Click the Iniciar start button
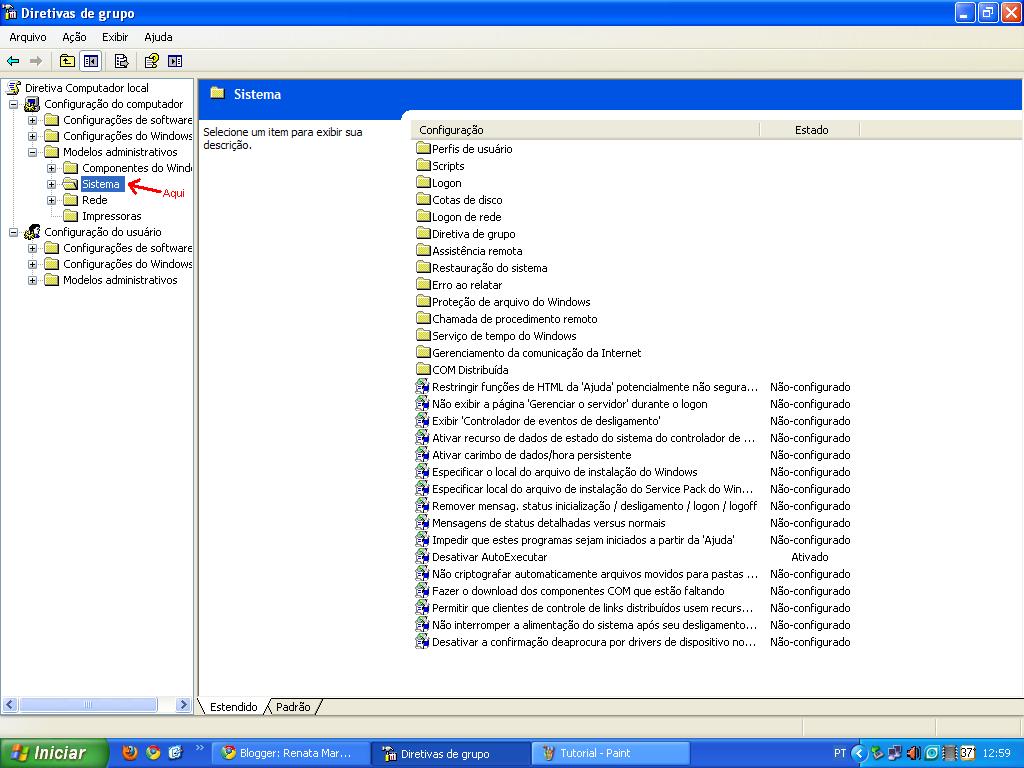The width and height of the screenshot is (1024, 768). pos(54,753)
